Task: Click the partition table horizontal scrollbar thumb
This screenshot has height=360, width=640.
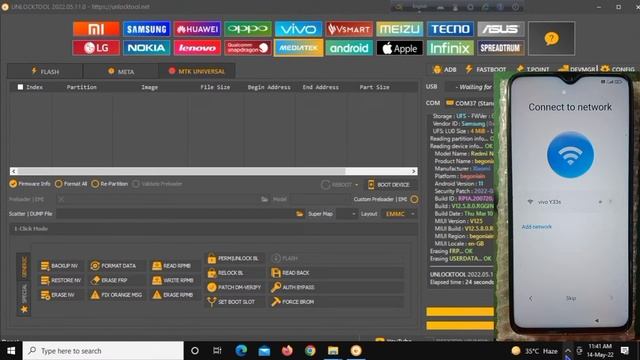Action: pyautogui.click(x=181, y=171)
